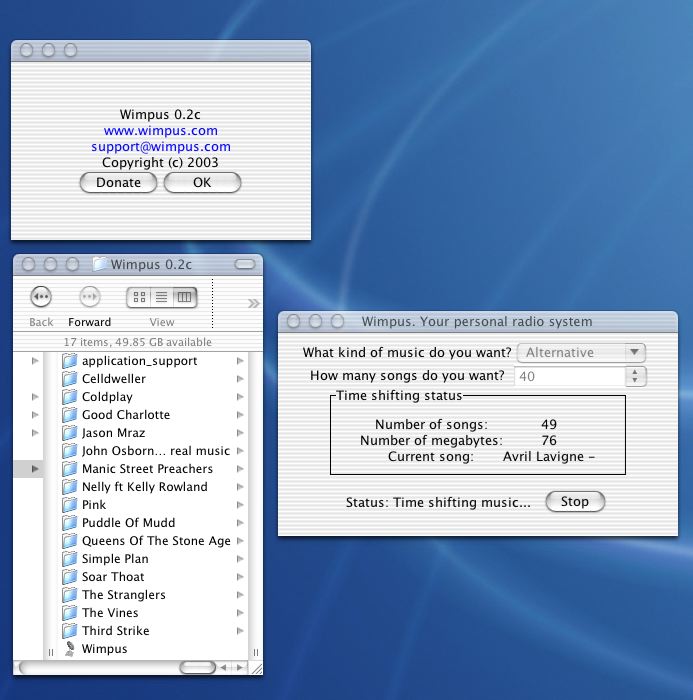Expand Coldplay via its right arrow
Image resolution: width=693 pixels, height=700 pixels.
pyautogui.click(x=240, y=397)
